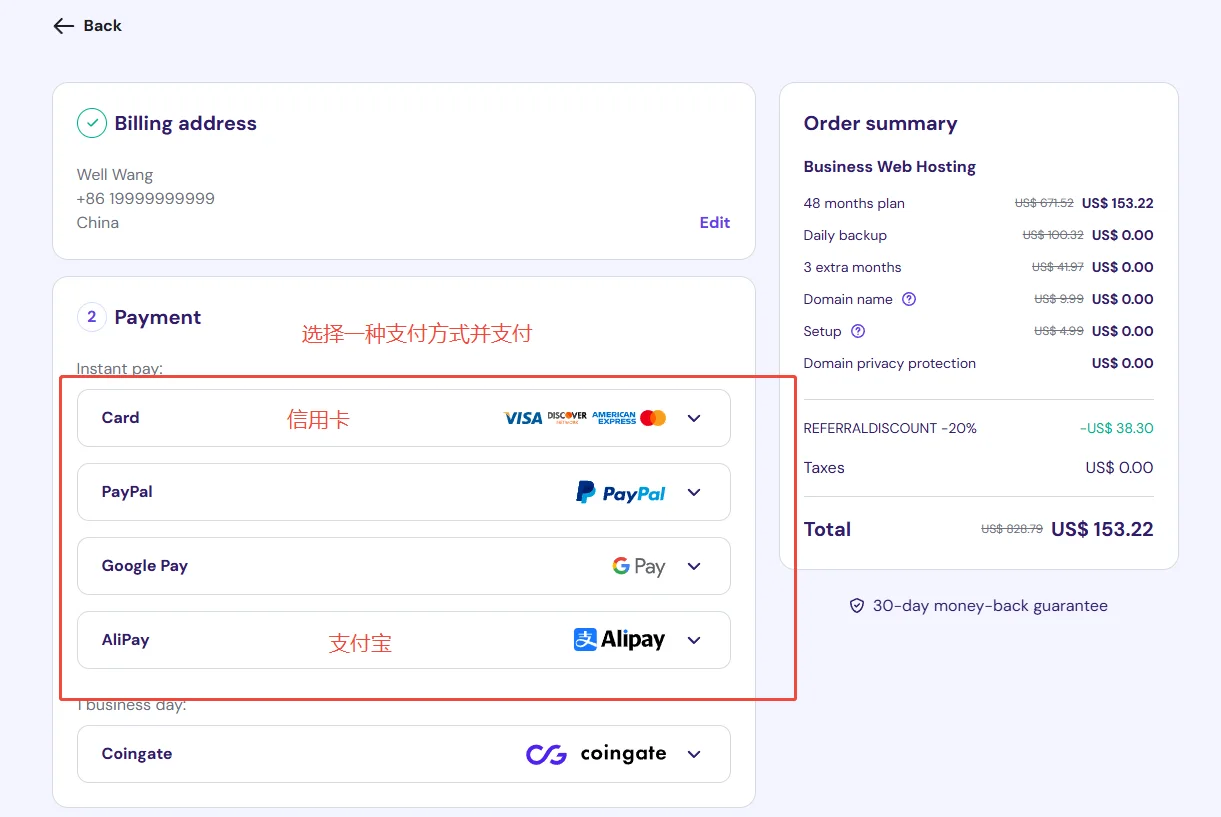Click the Payment step number 2 badge

coord(92,317)
